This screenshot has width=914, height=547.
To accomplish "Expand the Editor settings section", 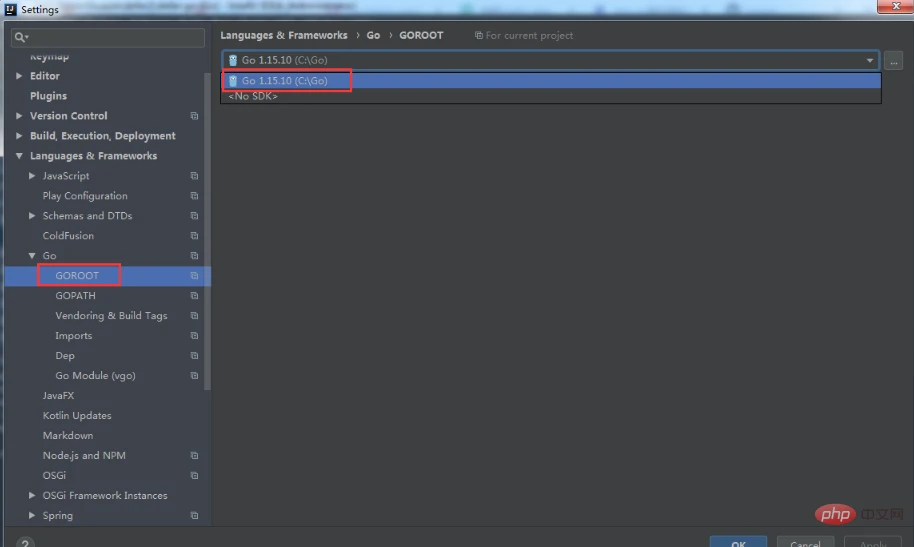I will click(x=19, y=76).
